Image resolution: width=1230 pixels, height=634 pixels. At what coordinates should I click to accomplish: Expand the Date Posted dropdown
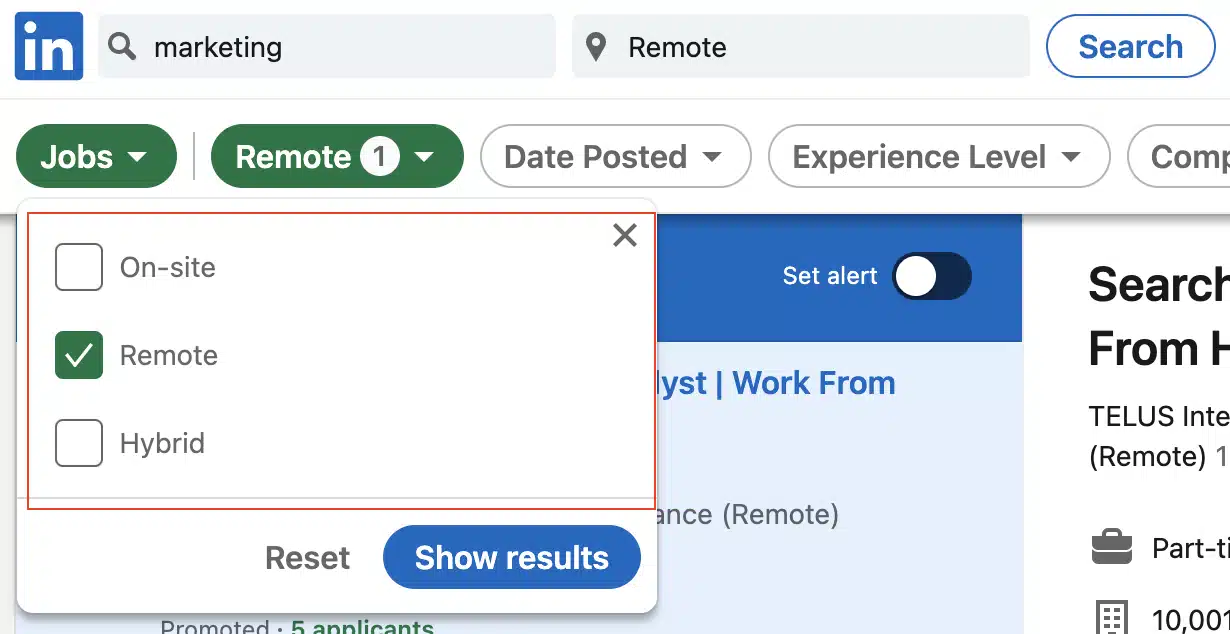614,157
